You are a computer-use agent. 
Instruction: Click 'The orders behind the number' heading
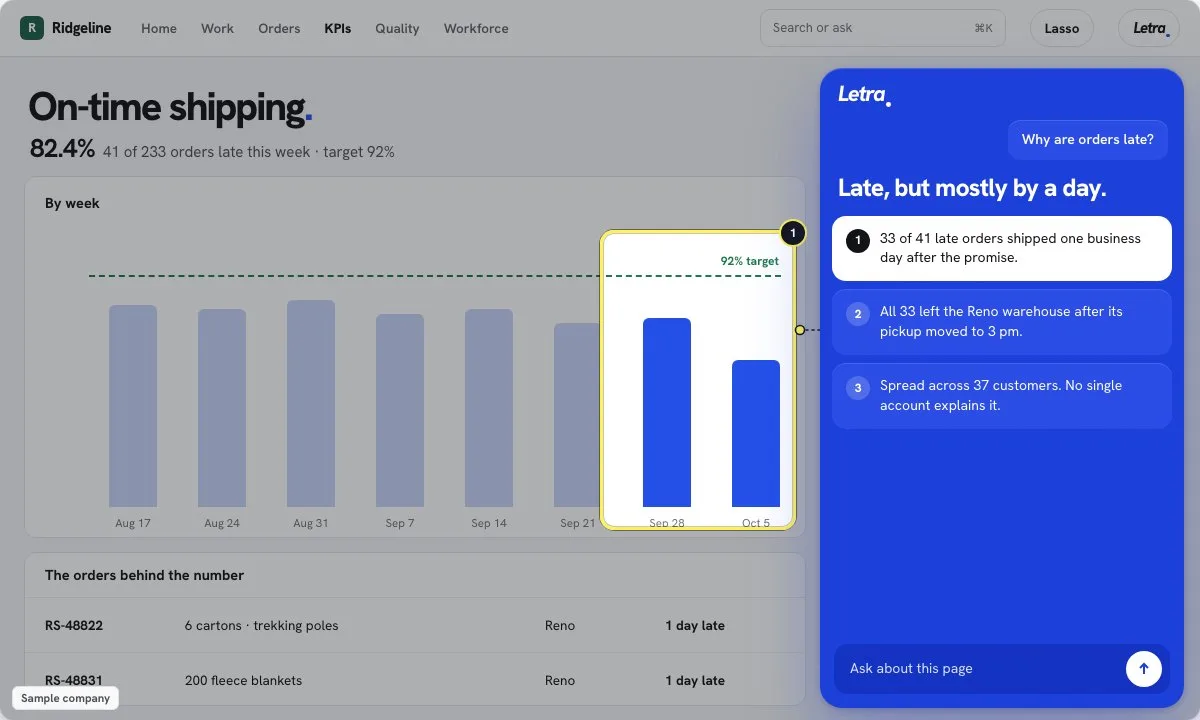[144, 575]
